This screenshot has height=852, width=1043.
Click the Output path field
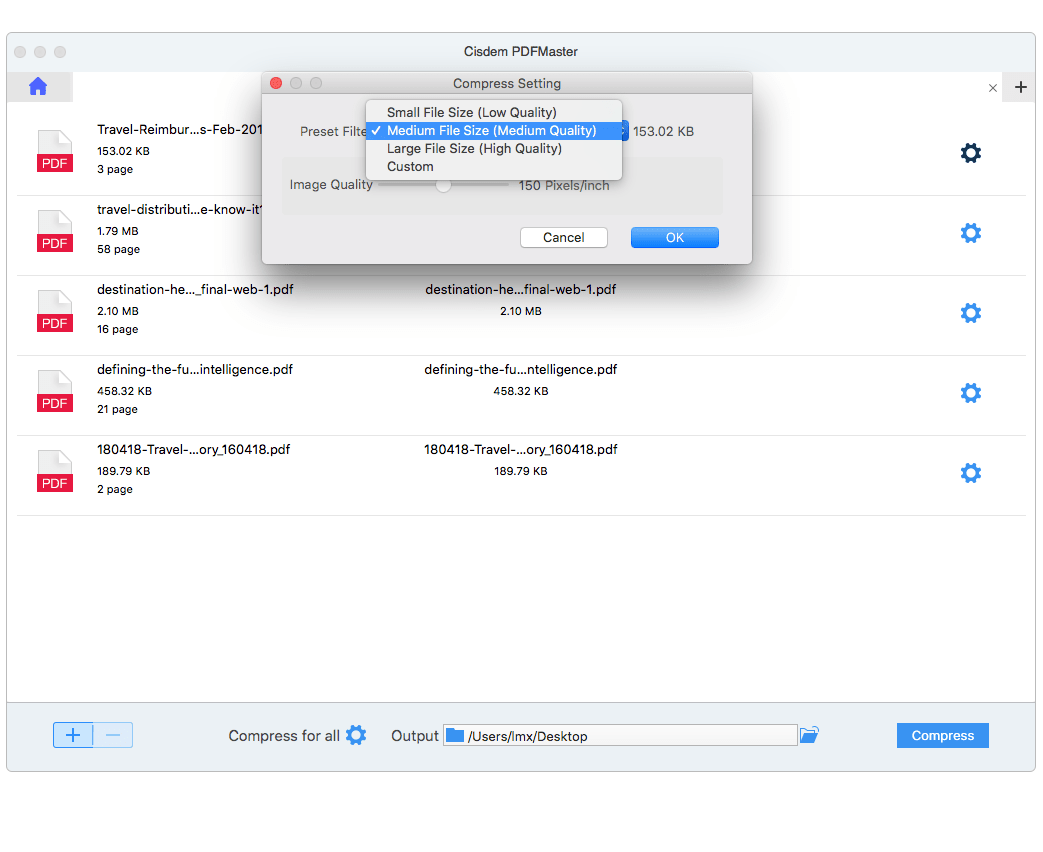click(x=620, y=735)
